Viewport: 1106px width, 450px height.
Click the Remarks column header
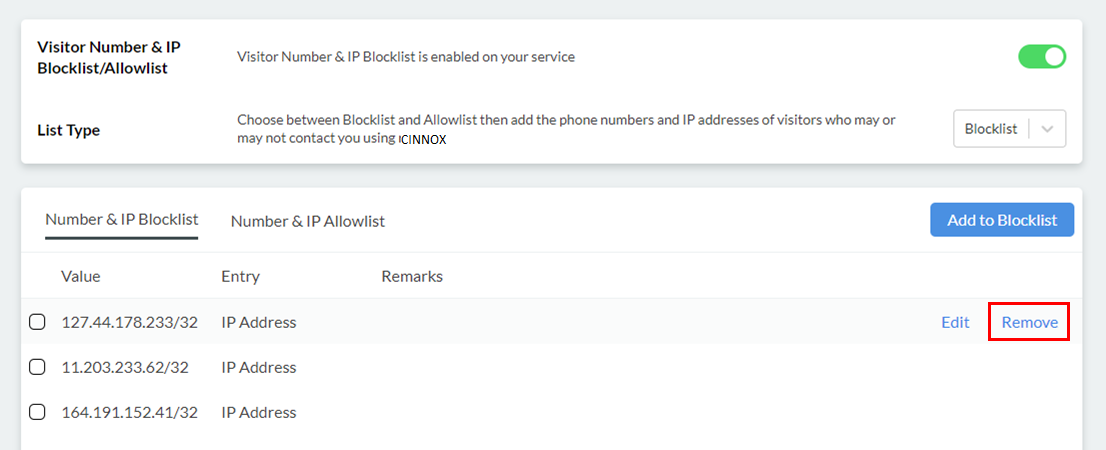coord(412,276)
